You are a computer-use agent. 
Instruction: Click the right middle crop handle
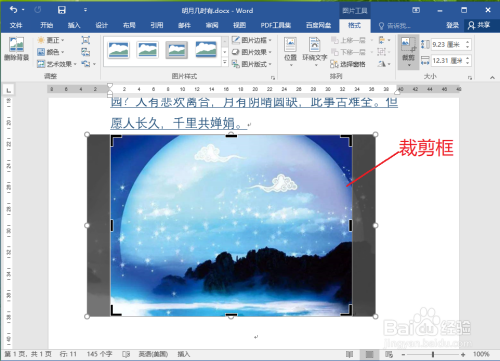351,225
